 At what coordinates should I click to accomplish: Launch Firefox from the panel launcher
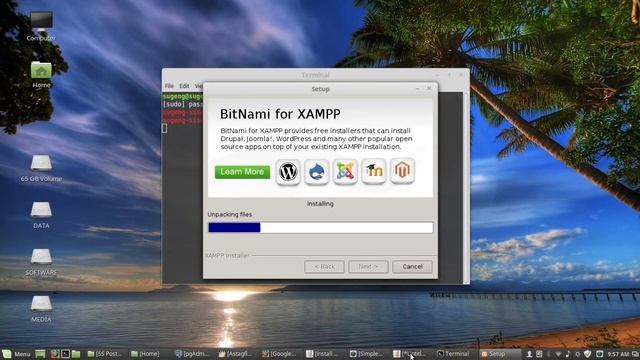(x=55, y=354)
